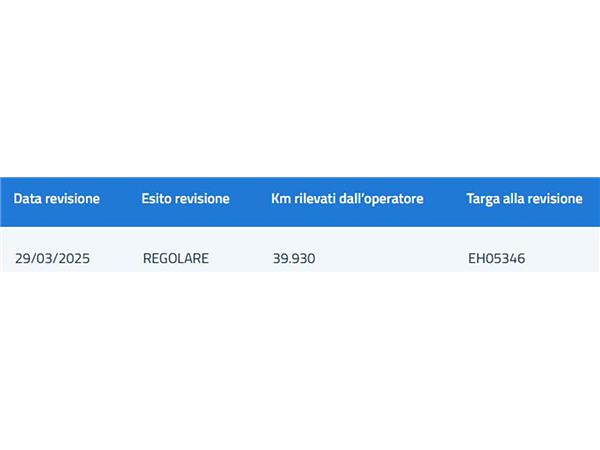Sort by the Data revisione column header
This screenshot has height=450, width=600.
tap(57, 199)
